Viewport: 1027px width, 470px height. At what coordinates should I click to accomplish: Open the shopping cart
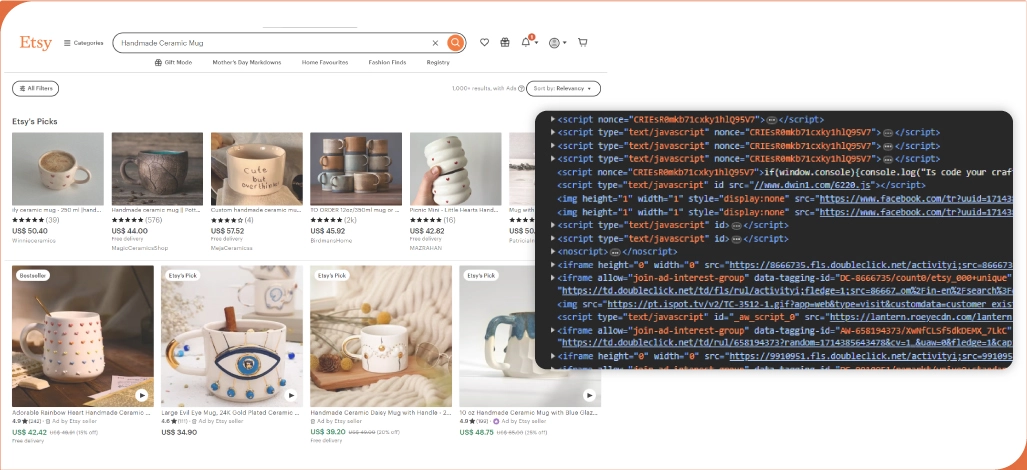click(x=582, y=43)
